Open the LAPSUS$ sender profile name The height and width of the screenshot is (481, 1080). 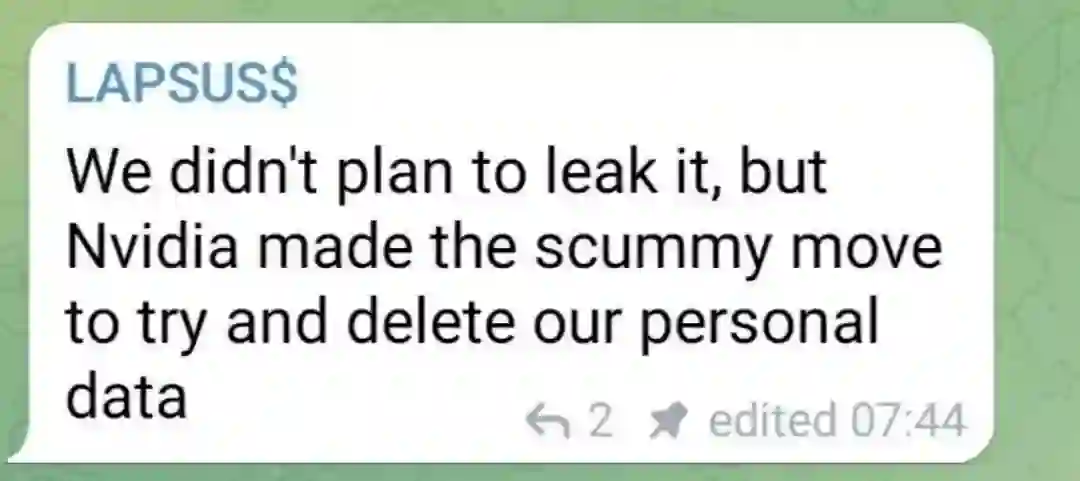point(182,83)
